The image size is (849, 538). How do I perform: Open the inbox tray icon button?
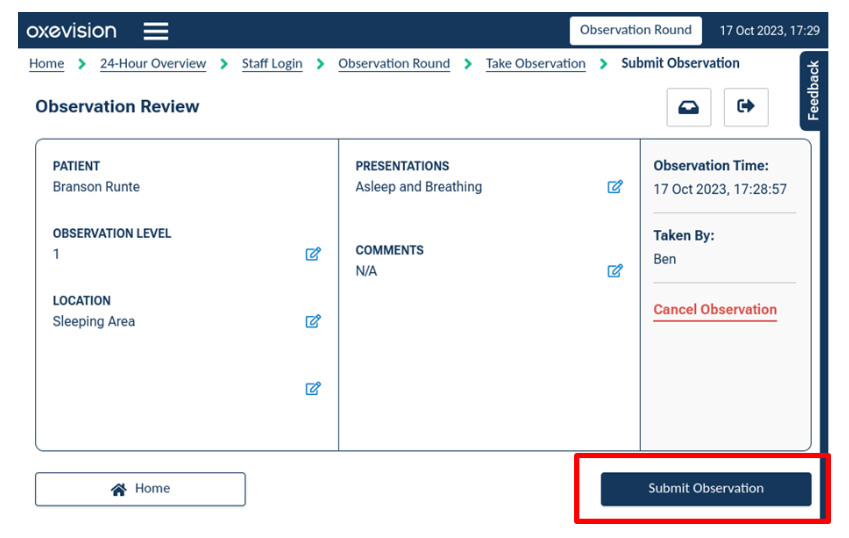click(x=688, y=107)
